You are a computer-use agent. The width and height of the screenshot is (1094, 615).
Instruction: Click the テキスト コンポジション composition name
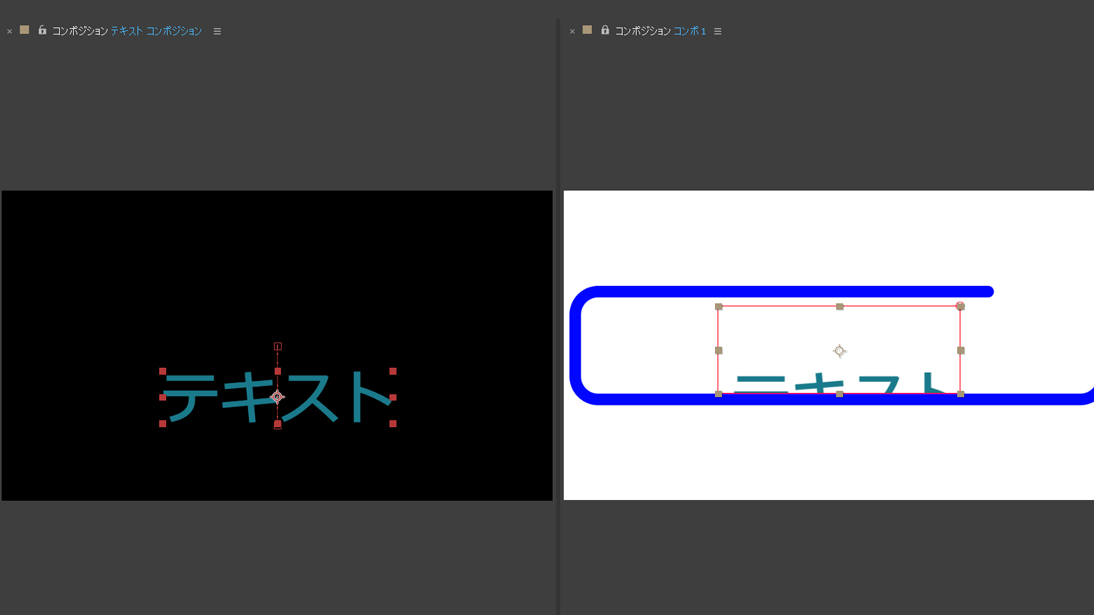(x=156, y=31)
